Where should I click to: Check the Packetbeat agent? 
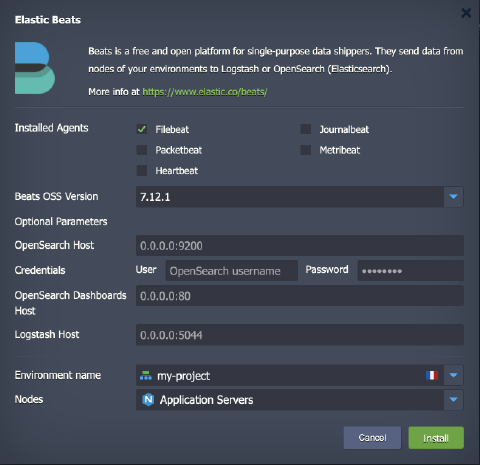click(142, 150)
